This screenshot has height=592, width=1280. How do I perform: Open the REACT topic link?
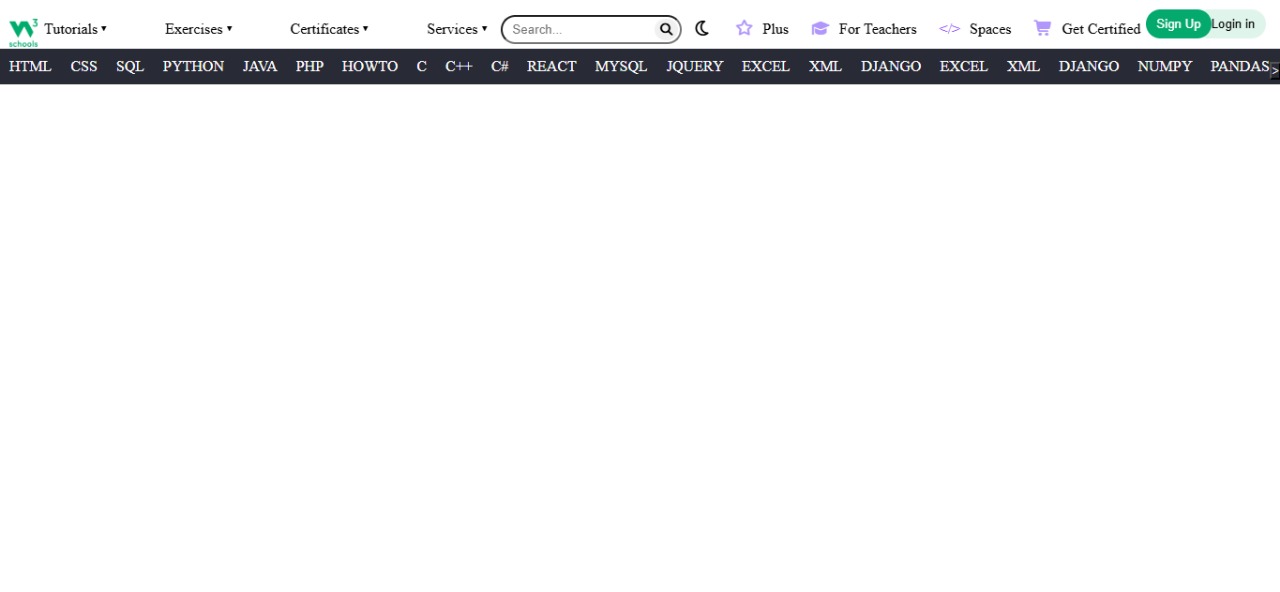551,66
